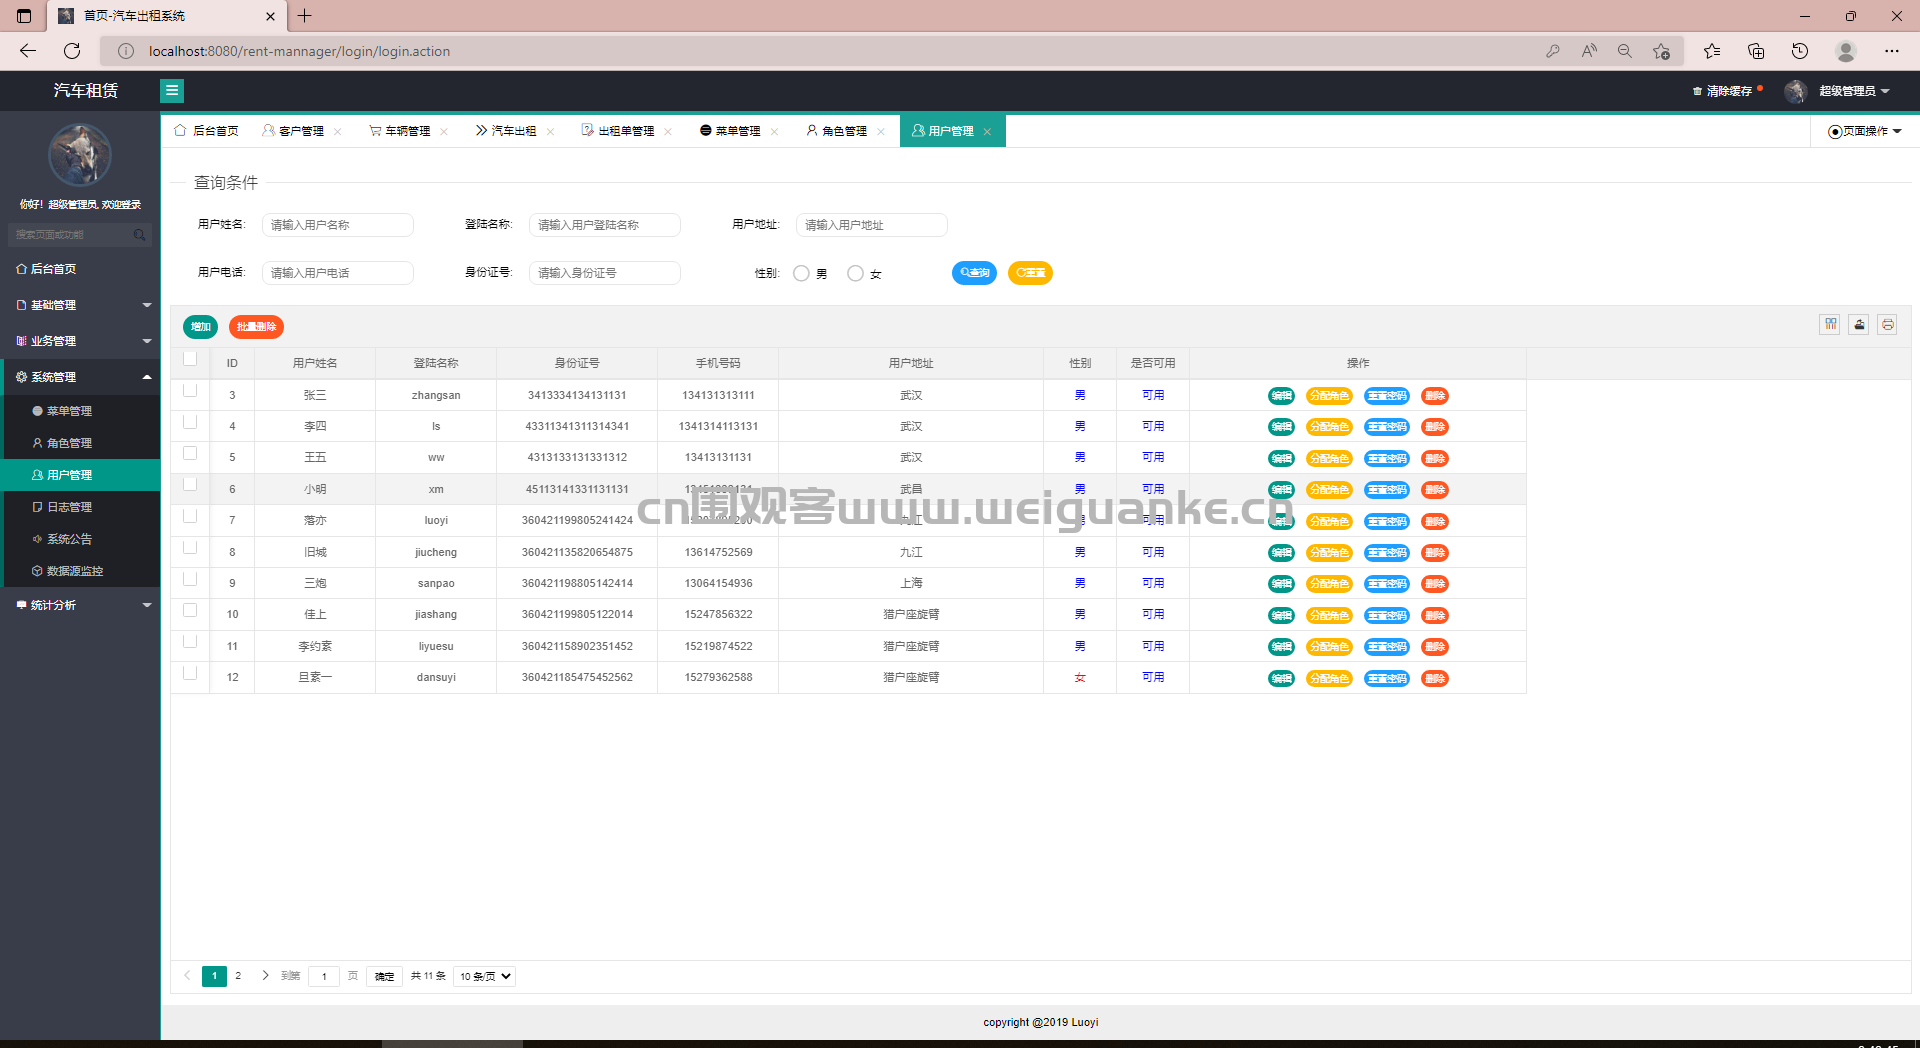Check the row checkbox for 小明

coord(190,485)
